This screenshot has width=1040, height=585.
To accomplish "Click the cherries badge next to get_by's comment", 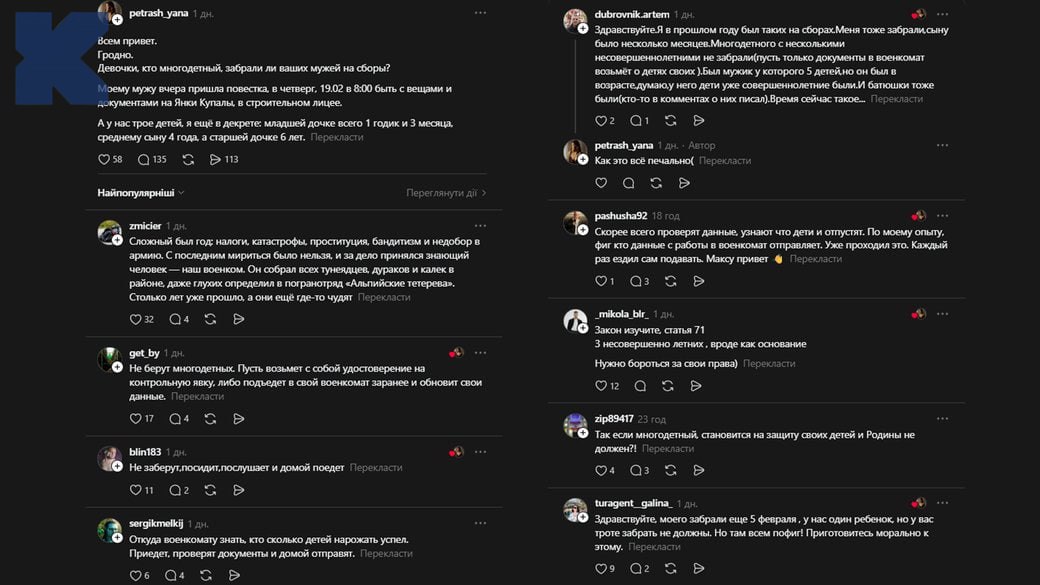I will pyautogui.click(x=457, y=352).
